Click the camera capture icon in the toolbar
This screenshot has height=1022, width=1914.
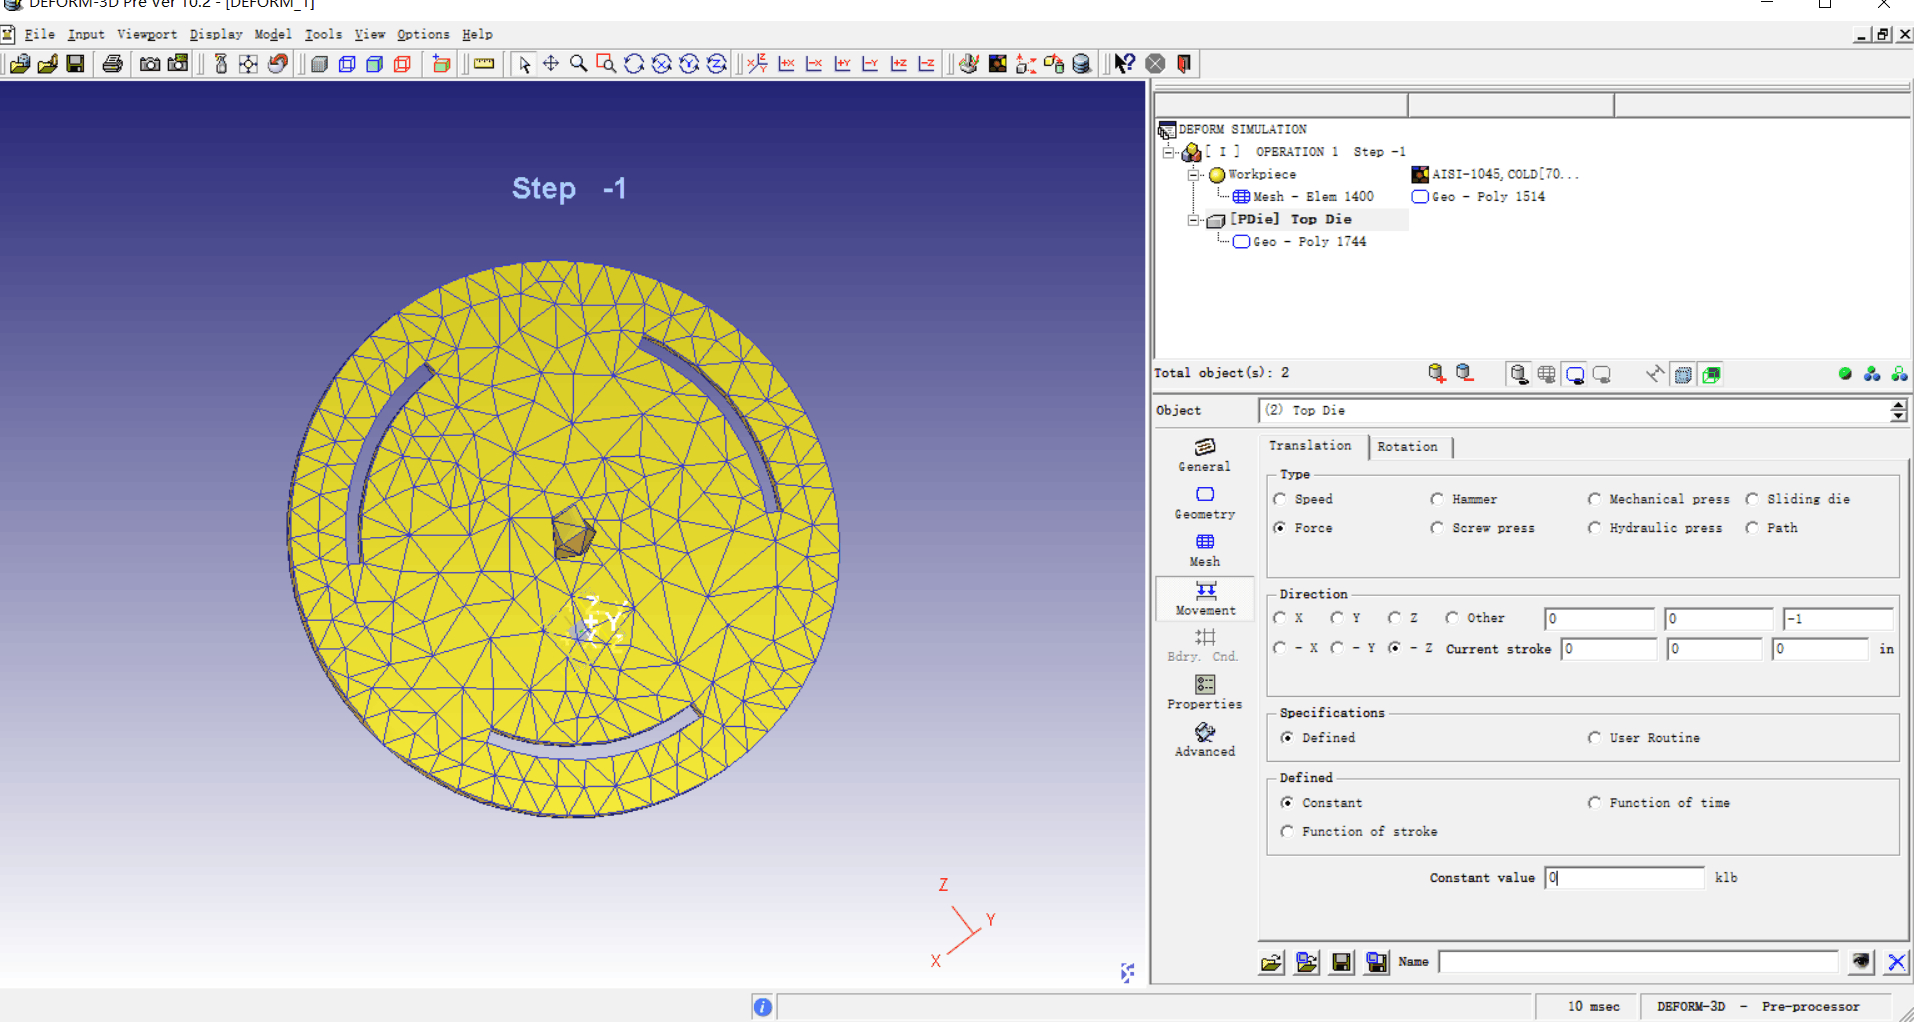click(x=150, y=64)
